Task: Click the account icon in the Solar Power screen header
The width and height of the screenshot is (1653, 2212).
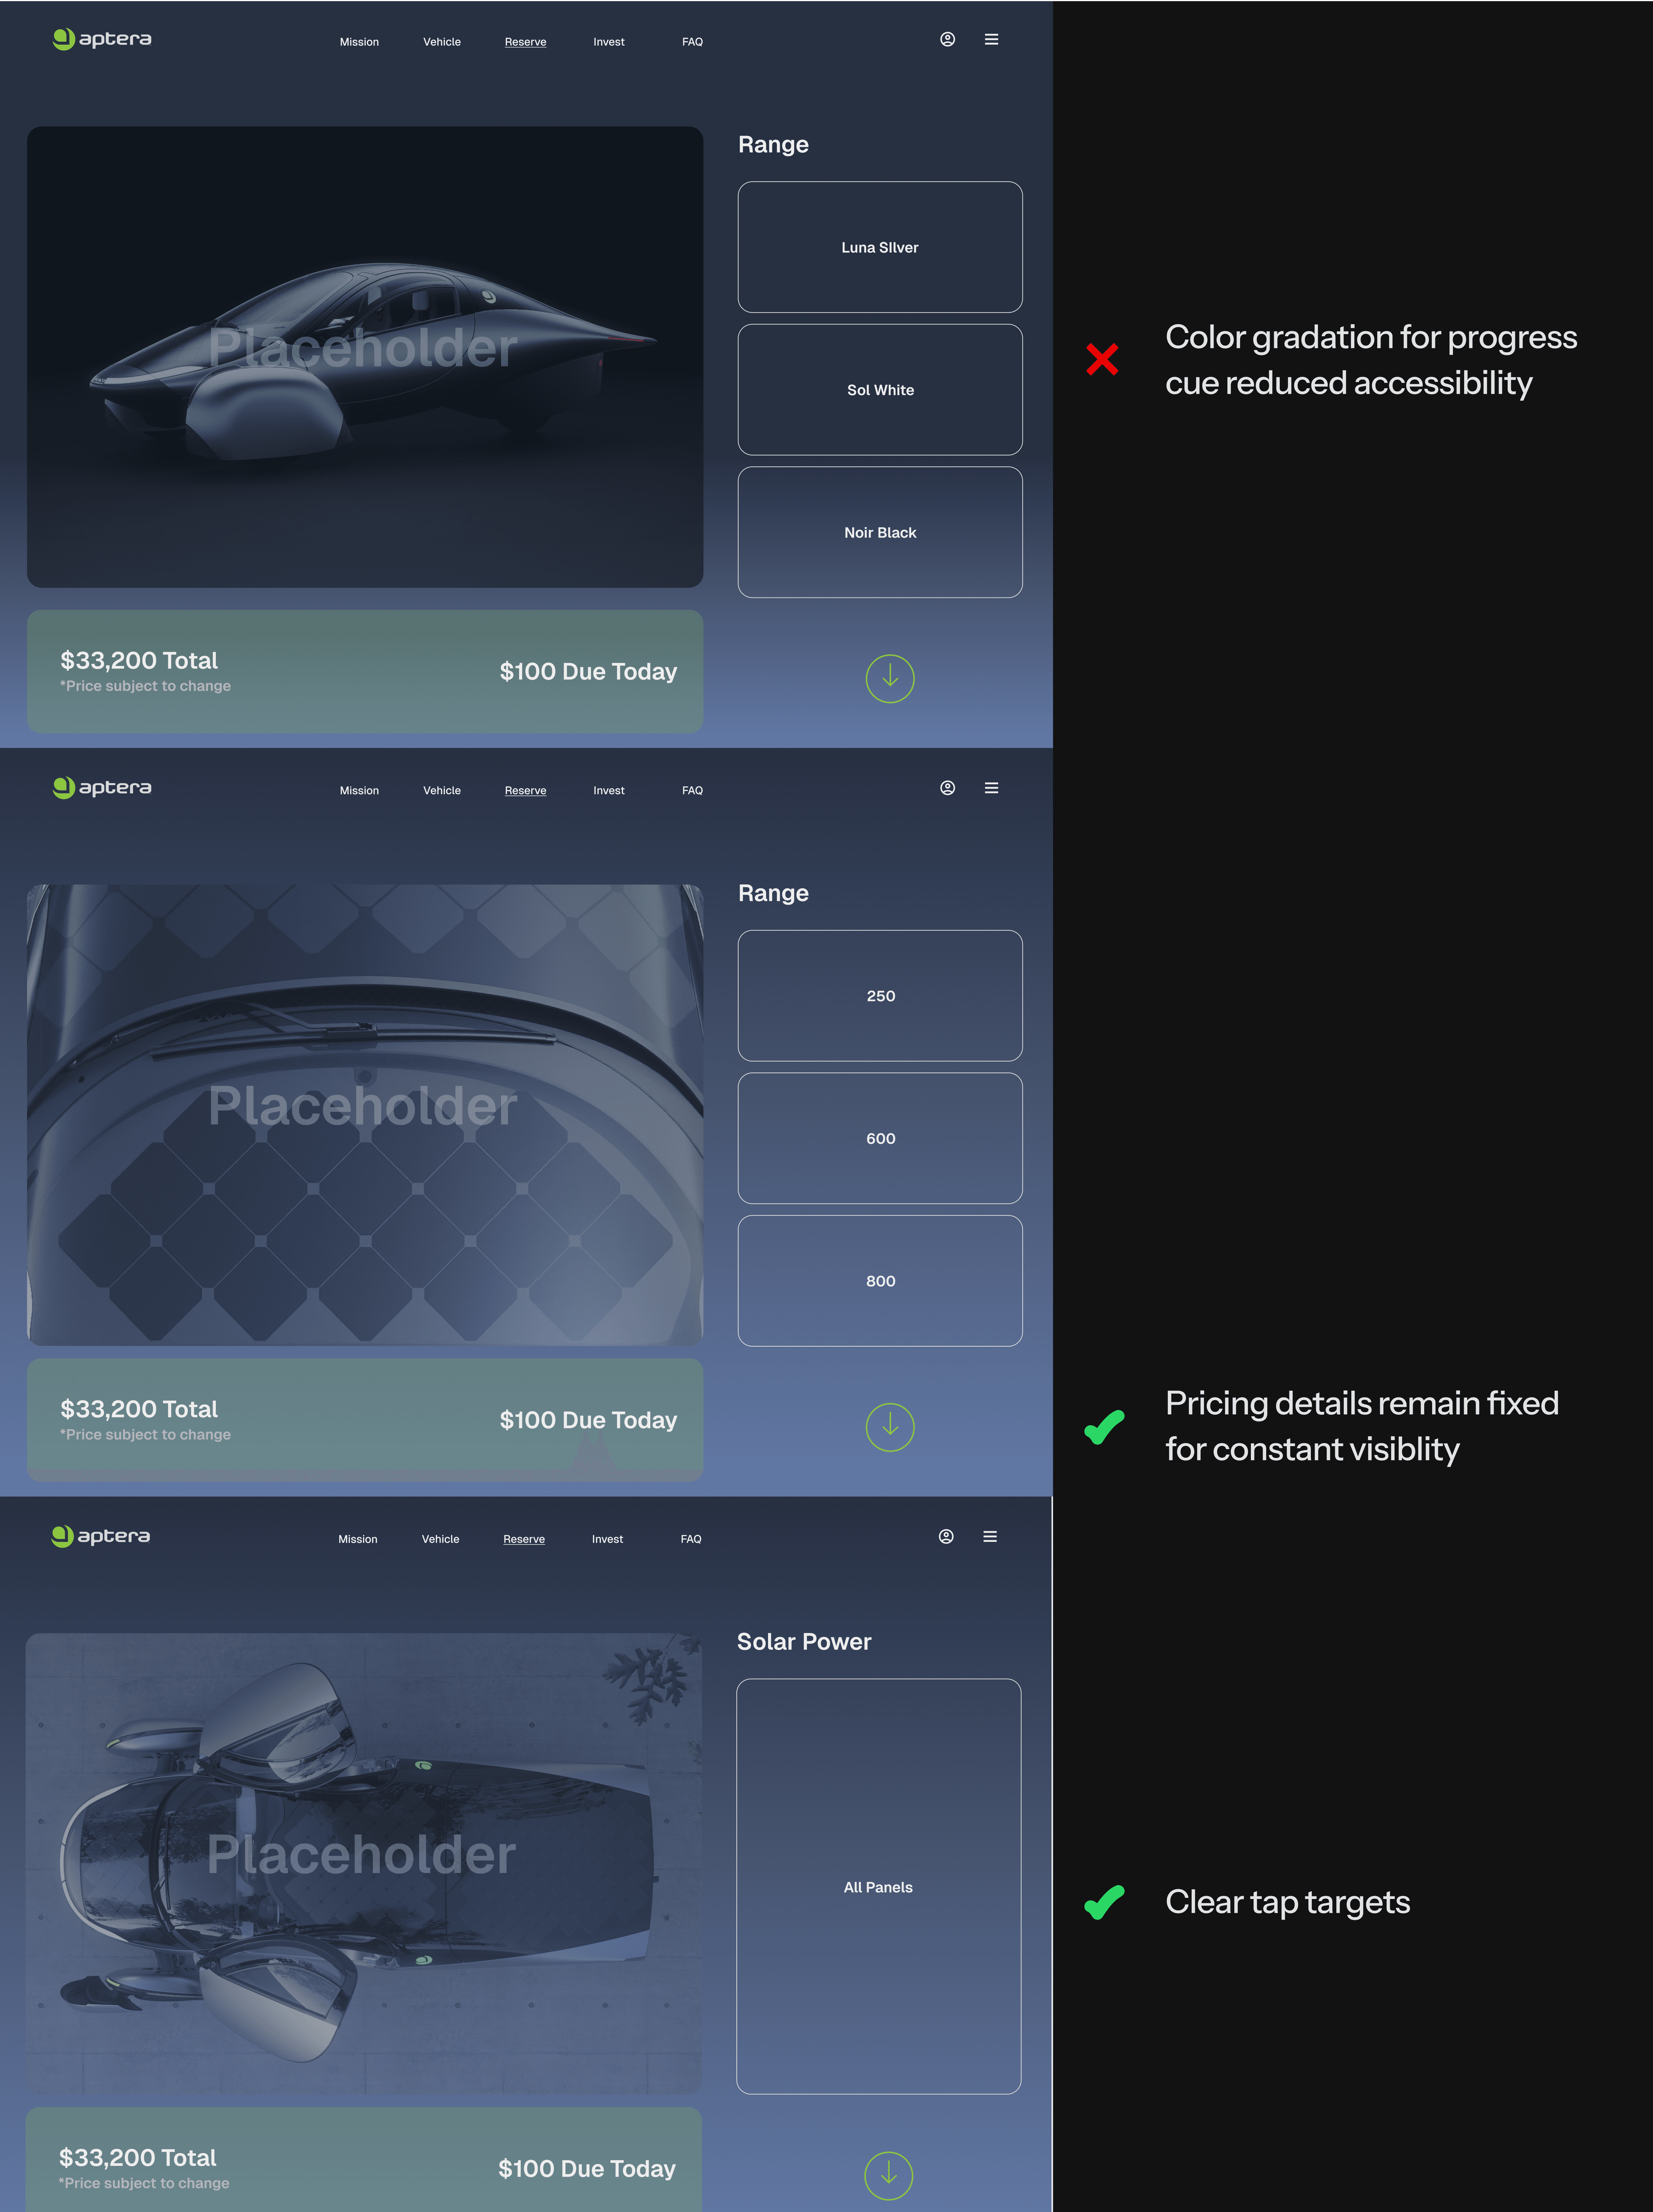Action: coord(946,1536)
